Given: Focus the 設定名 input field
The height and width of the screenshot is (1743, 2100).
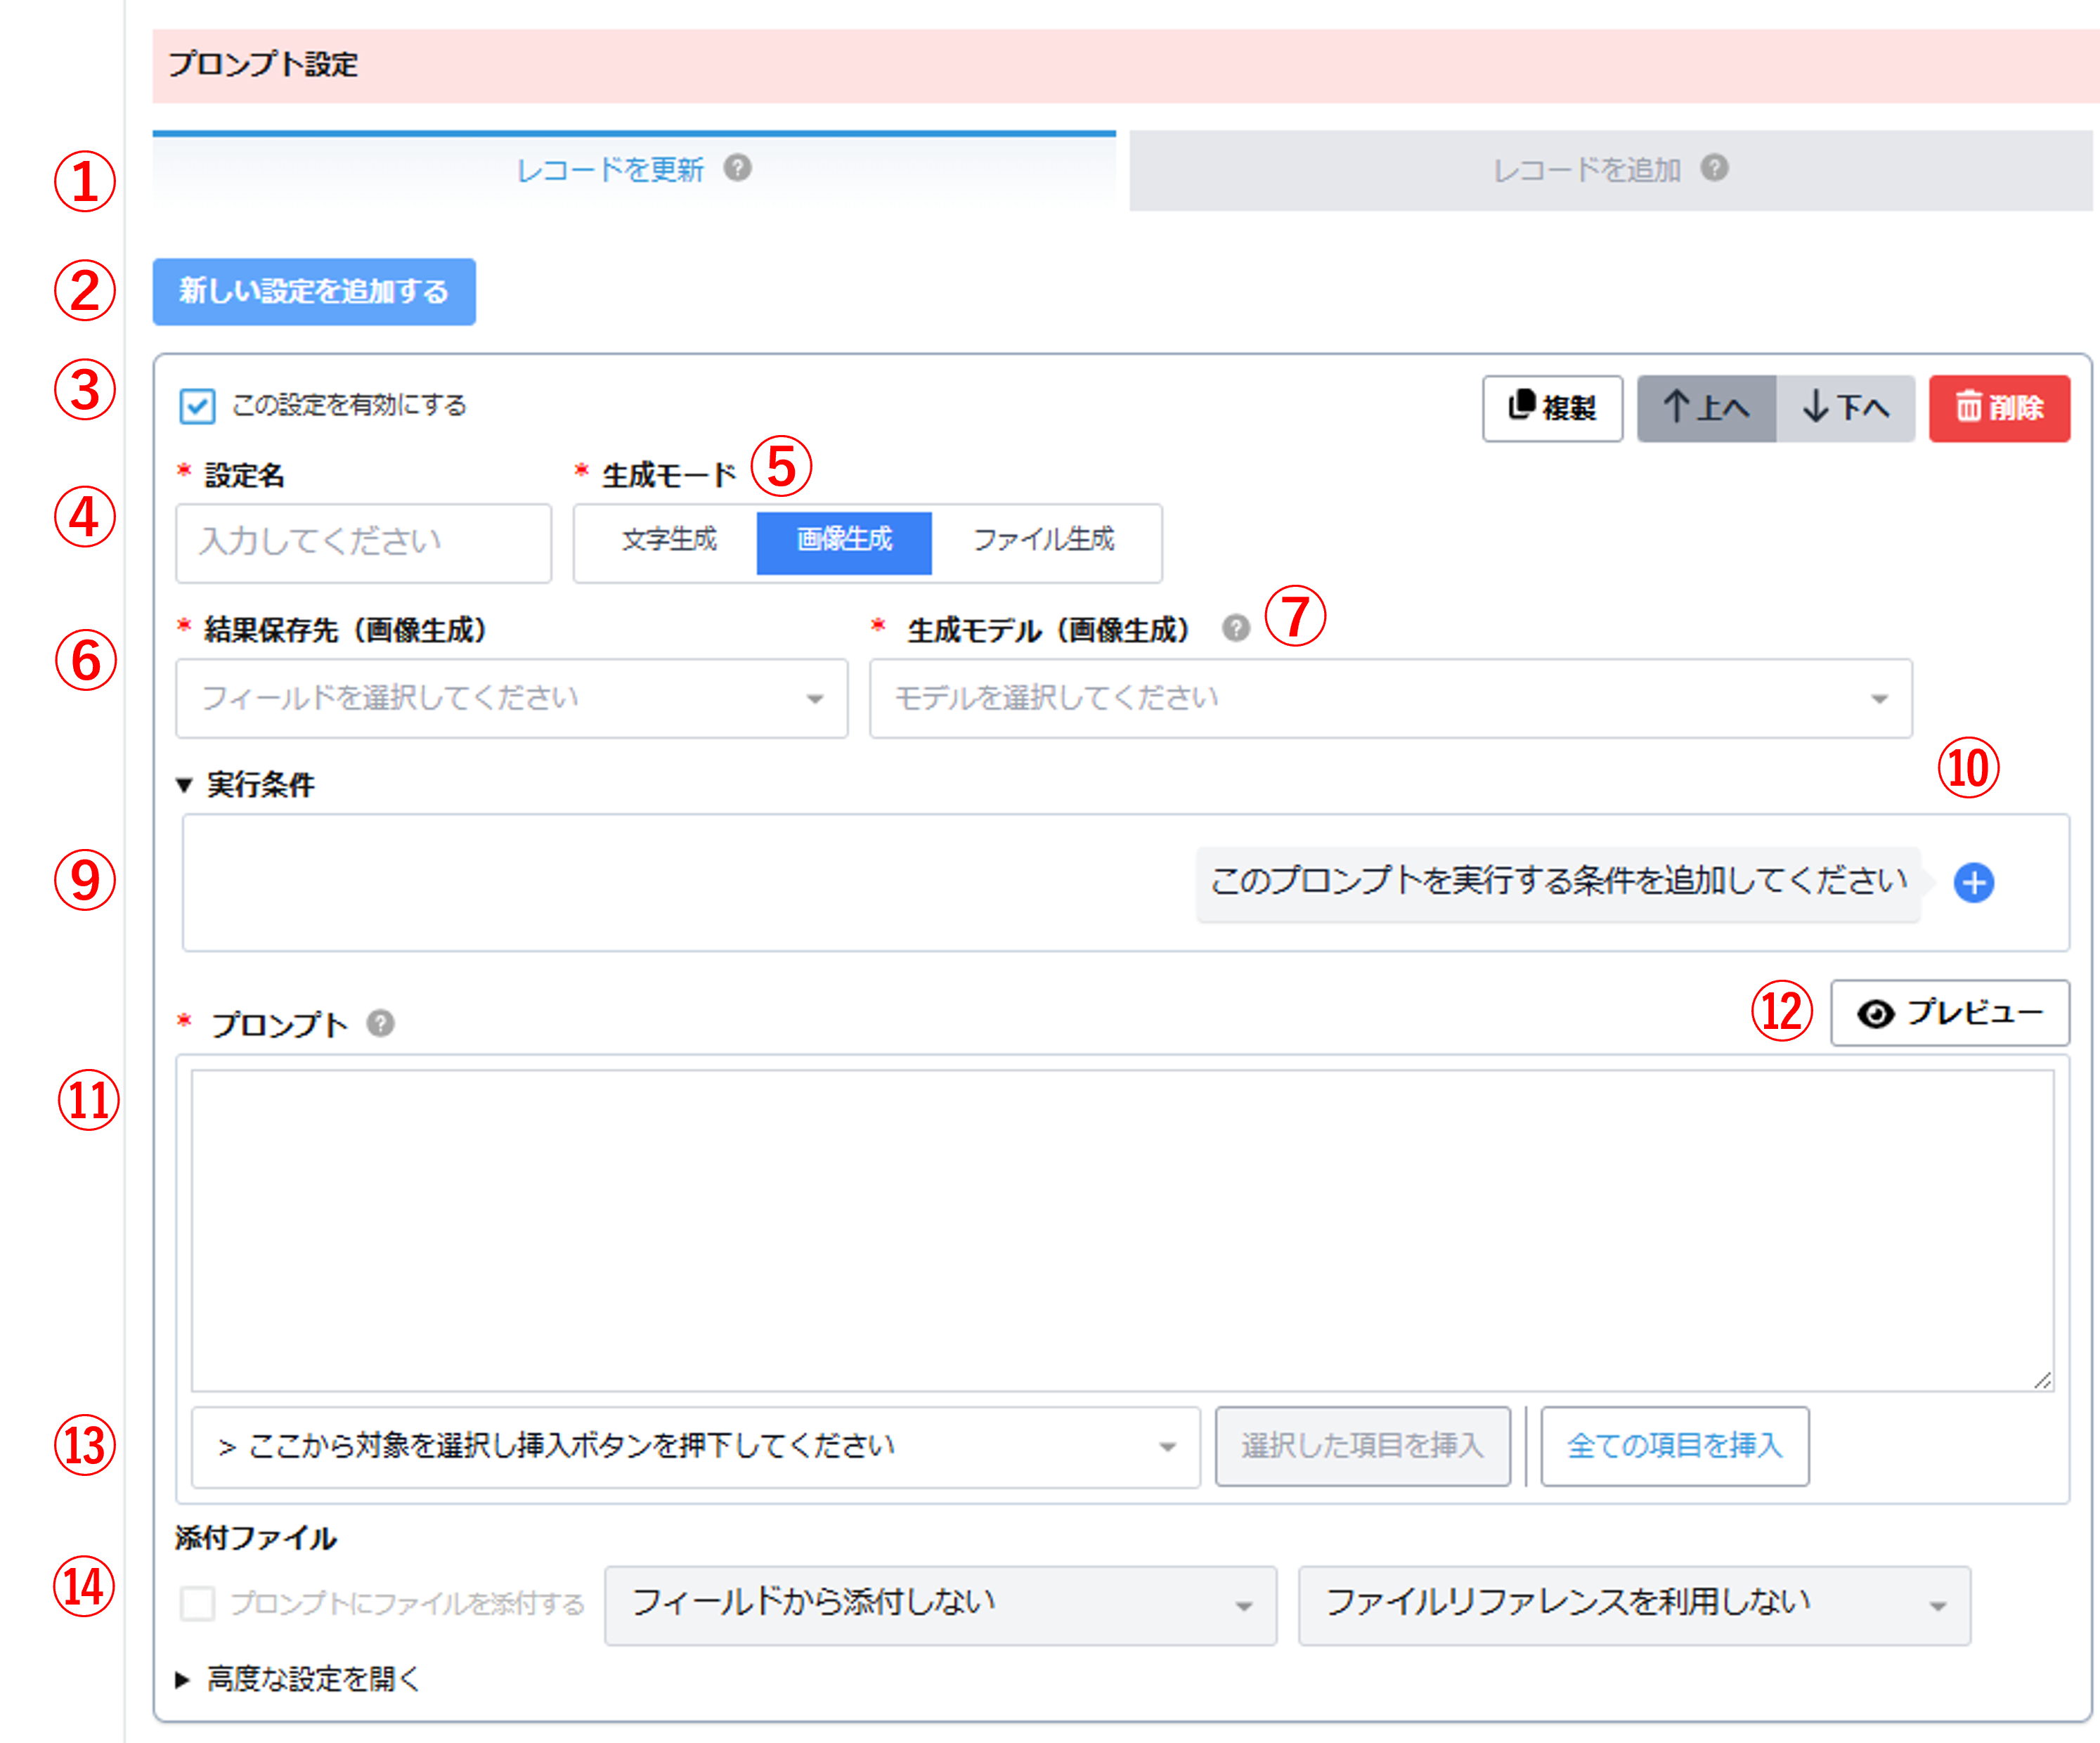Looking at the screenshot, I should tap(364, 543).
